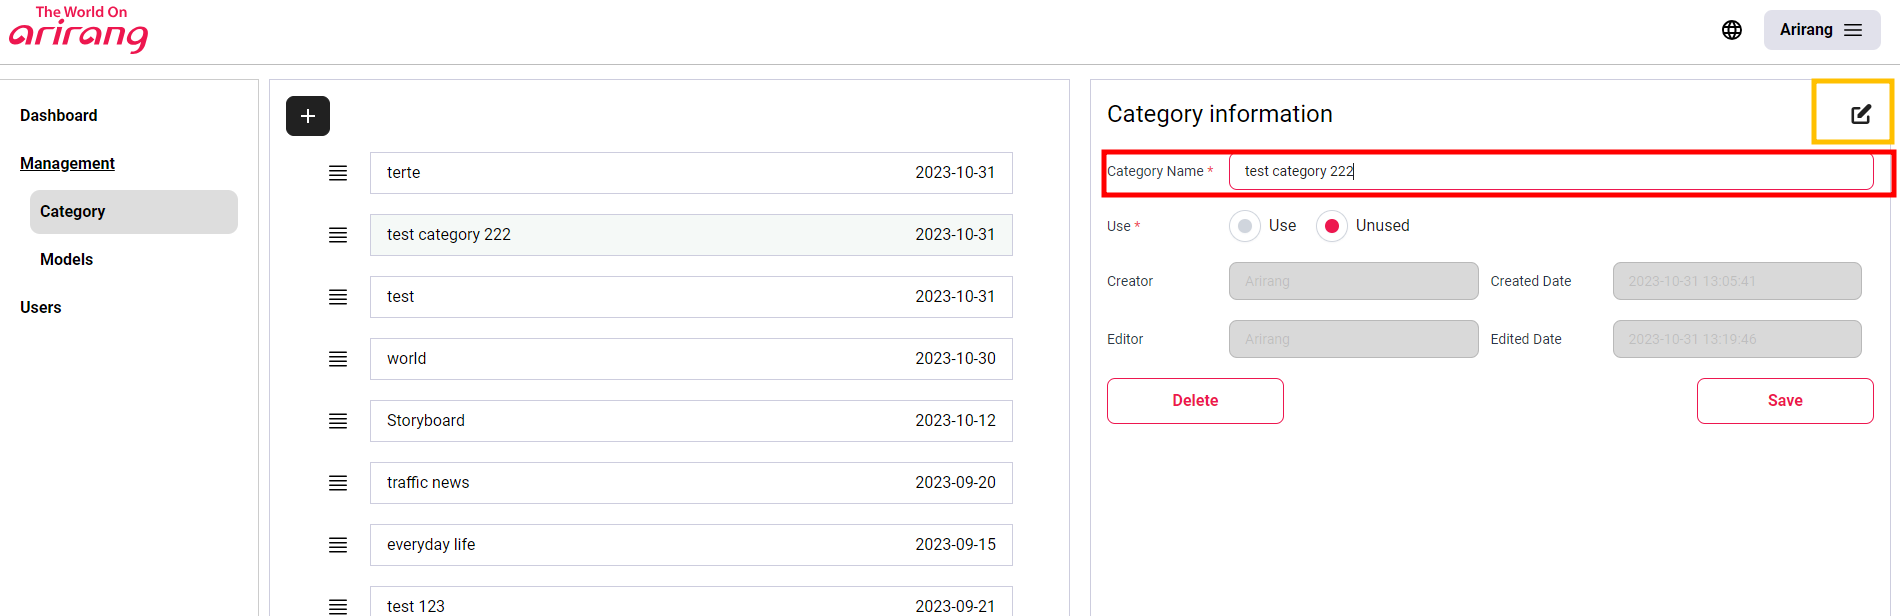
Task: Click drag handle icon beside everyday life
Action: tap(338, 545)
